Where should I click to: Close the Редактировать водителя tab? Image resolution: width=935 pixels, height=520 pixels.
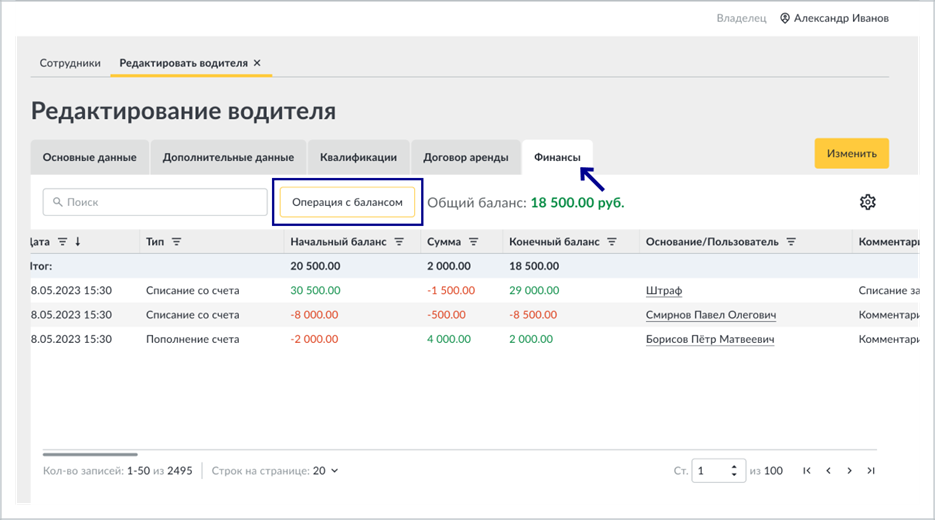click(x=257, y=63)
